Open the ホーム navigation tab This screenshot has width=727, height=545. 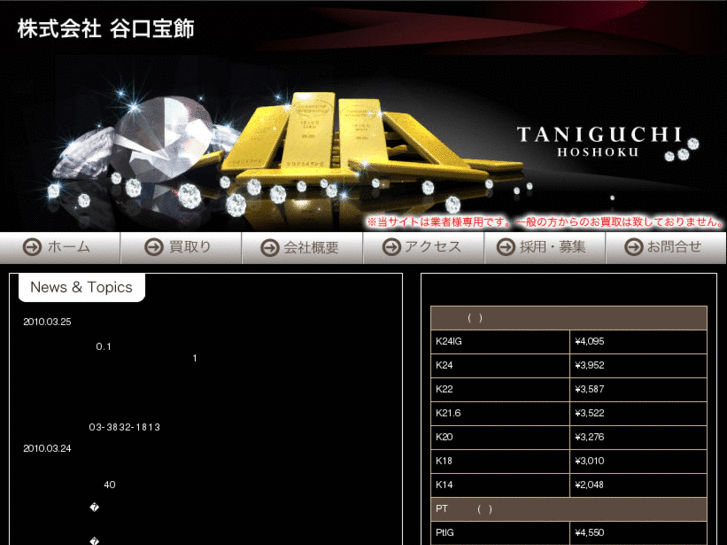pos(60,248)
